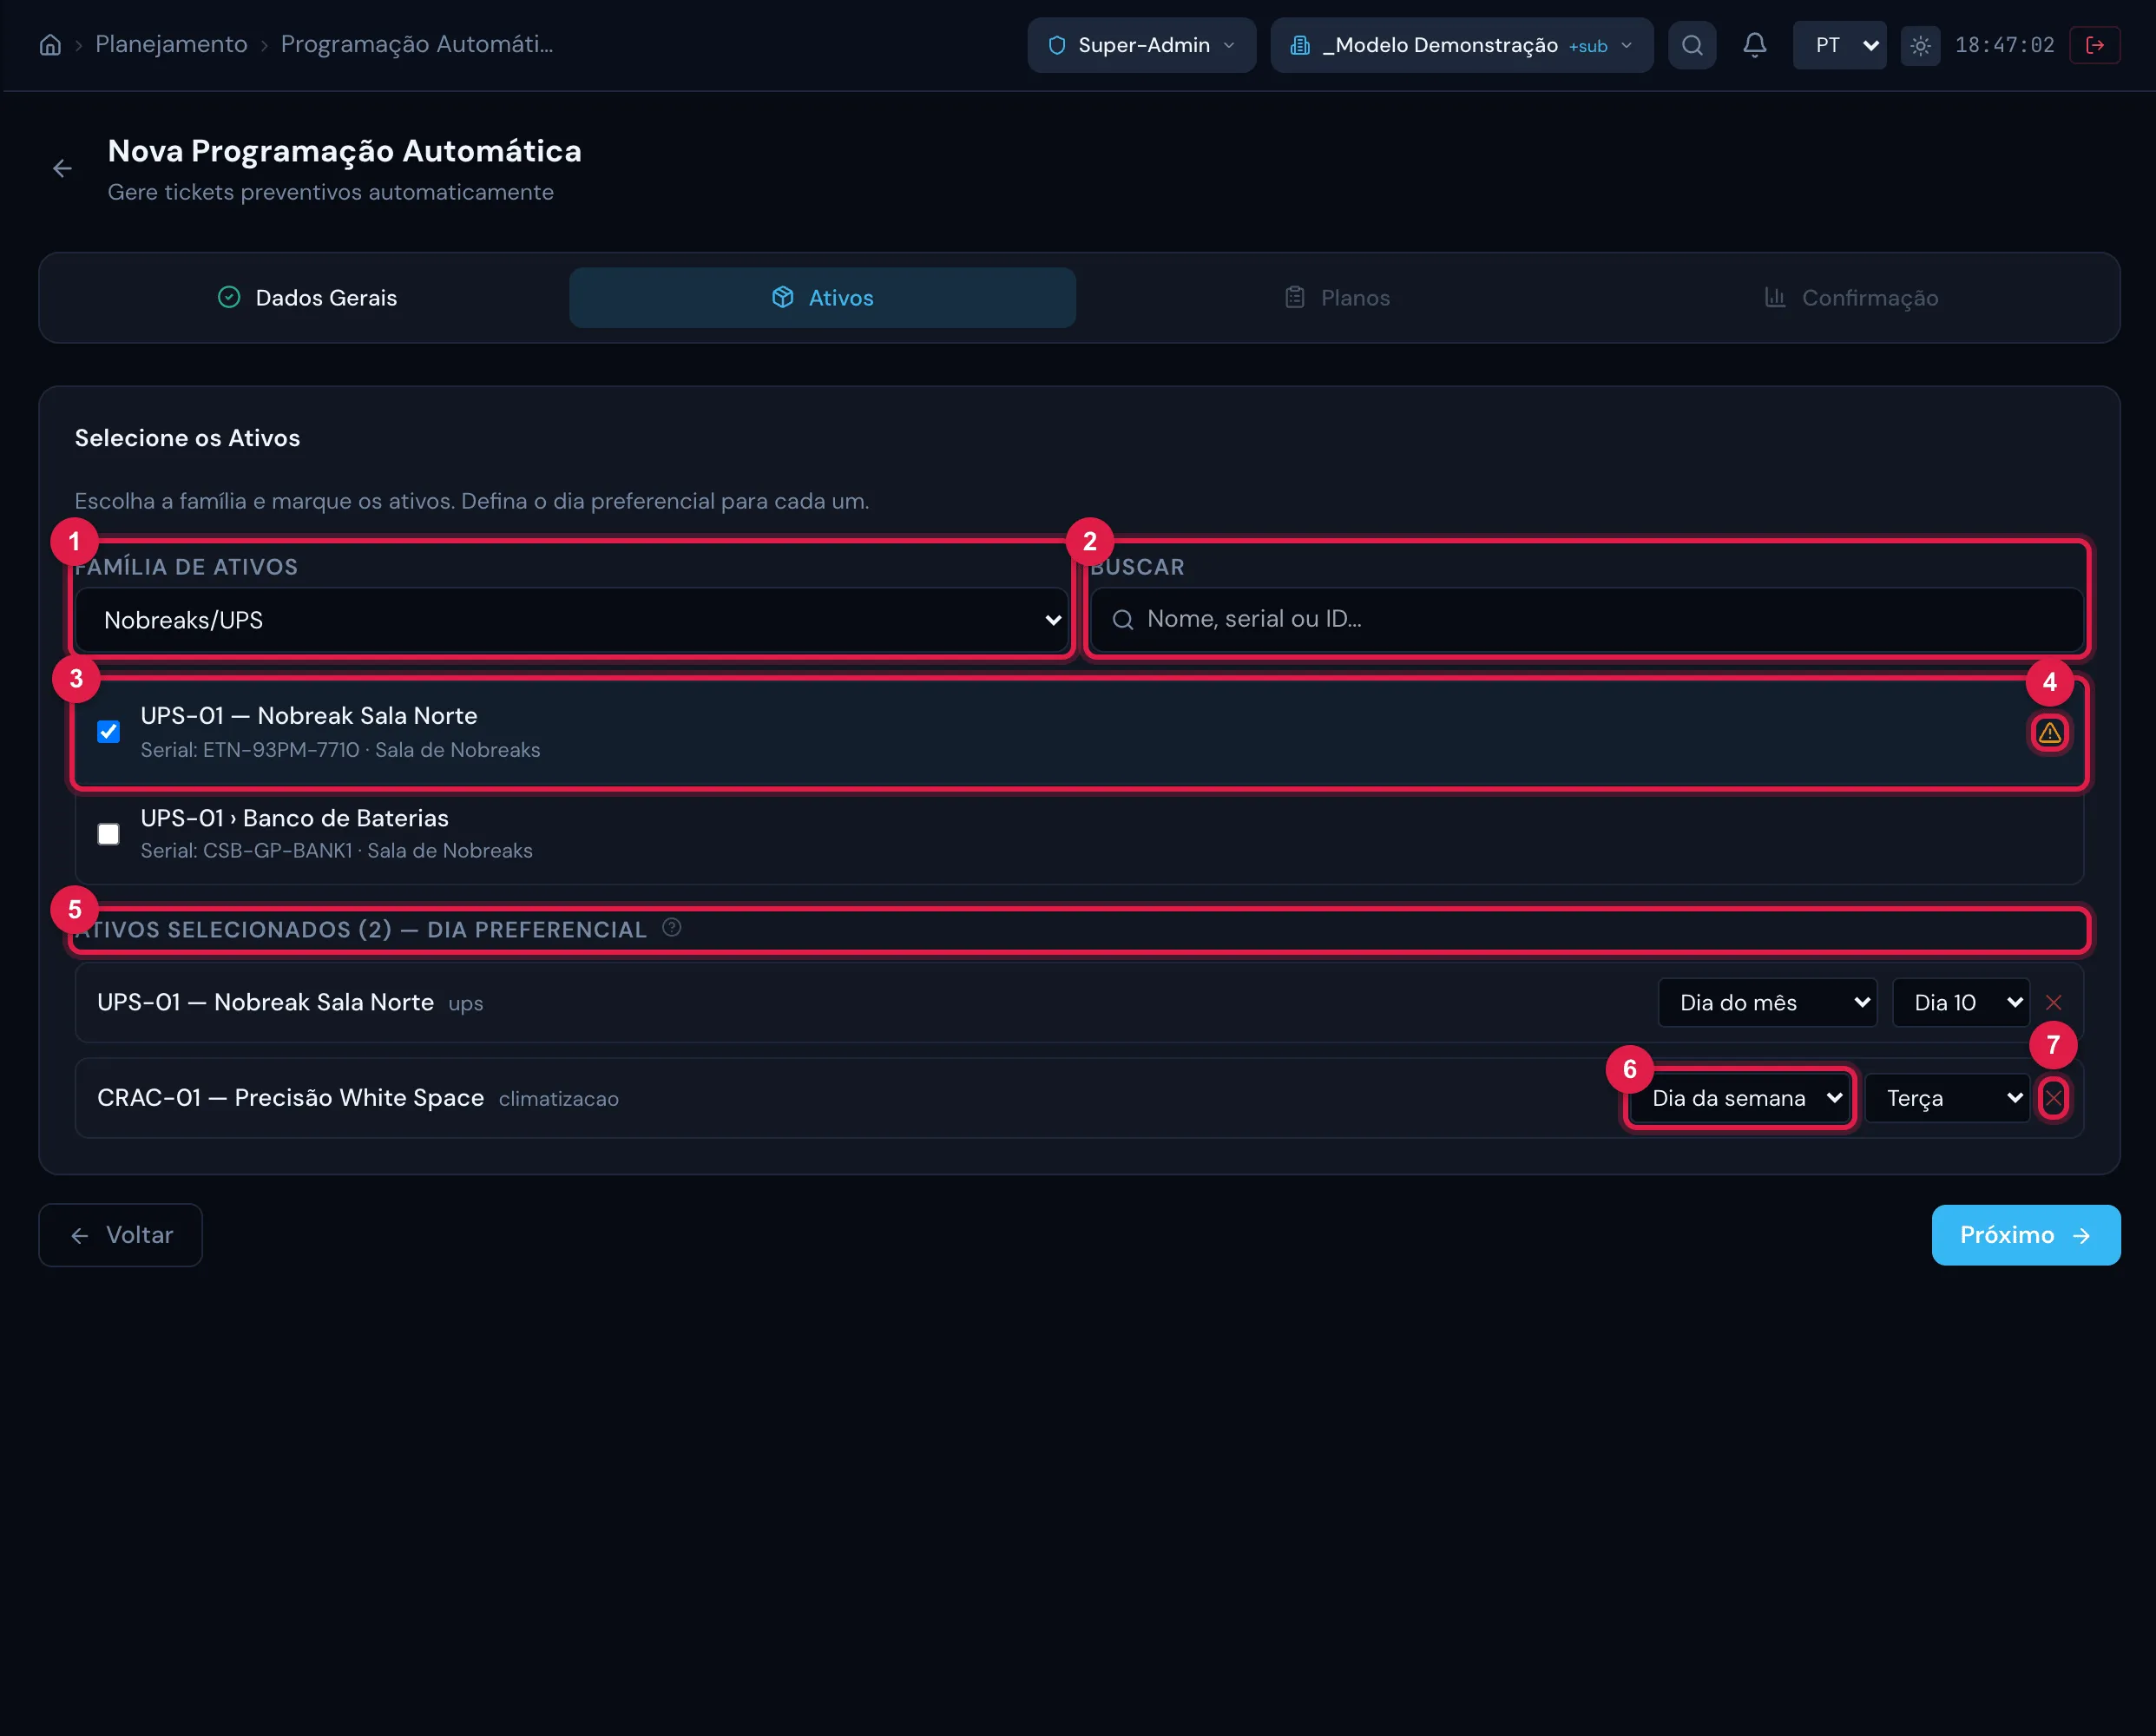Remove UPS-01 Nobreak Sala Norte from selected
Image resolution: width=2156 pixels, height=1736 pixels.
(x=2053, y=1003)
